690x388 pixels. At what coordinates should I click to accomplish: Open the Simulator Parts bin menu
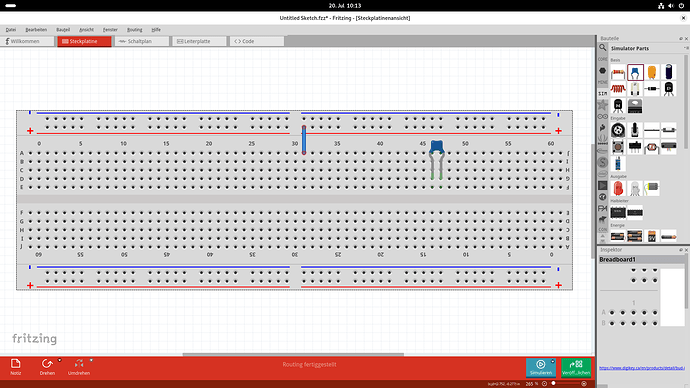686,48
